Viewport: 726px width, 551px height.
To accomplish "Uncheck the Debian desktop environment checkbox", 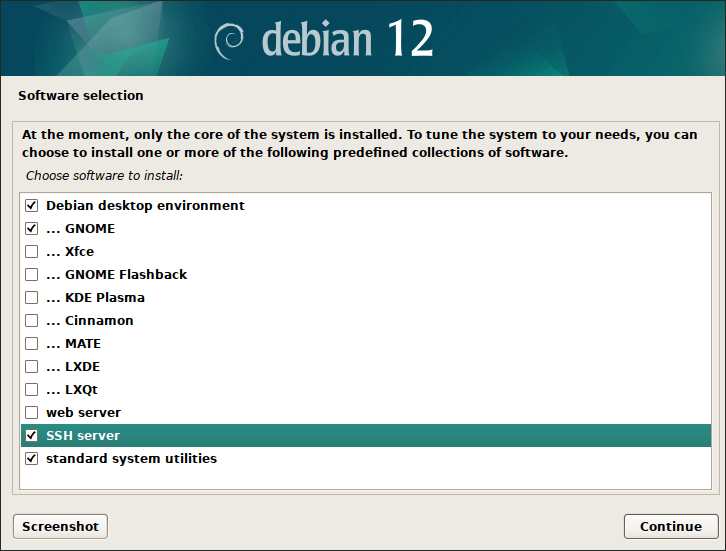I will pos(31,205).
